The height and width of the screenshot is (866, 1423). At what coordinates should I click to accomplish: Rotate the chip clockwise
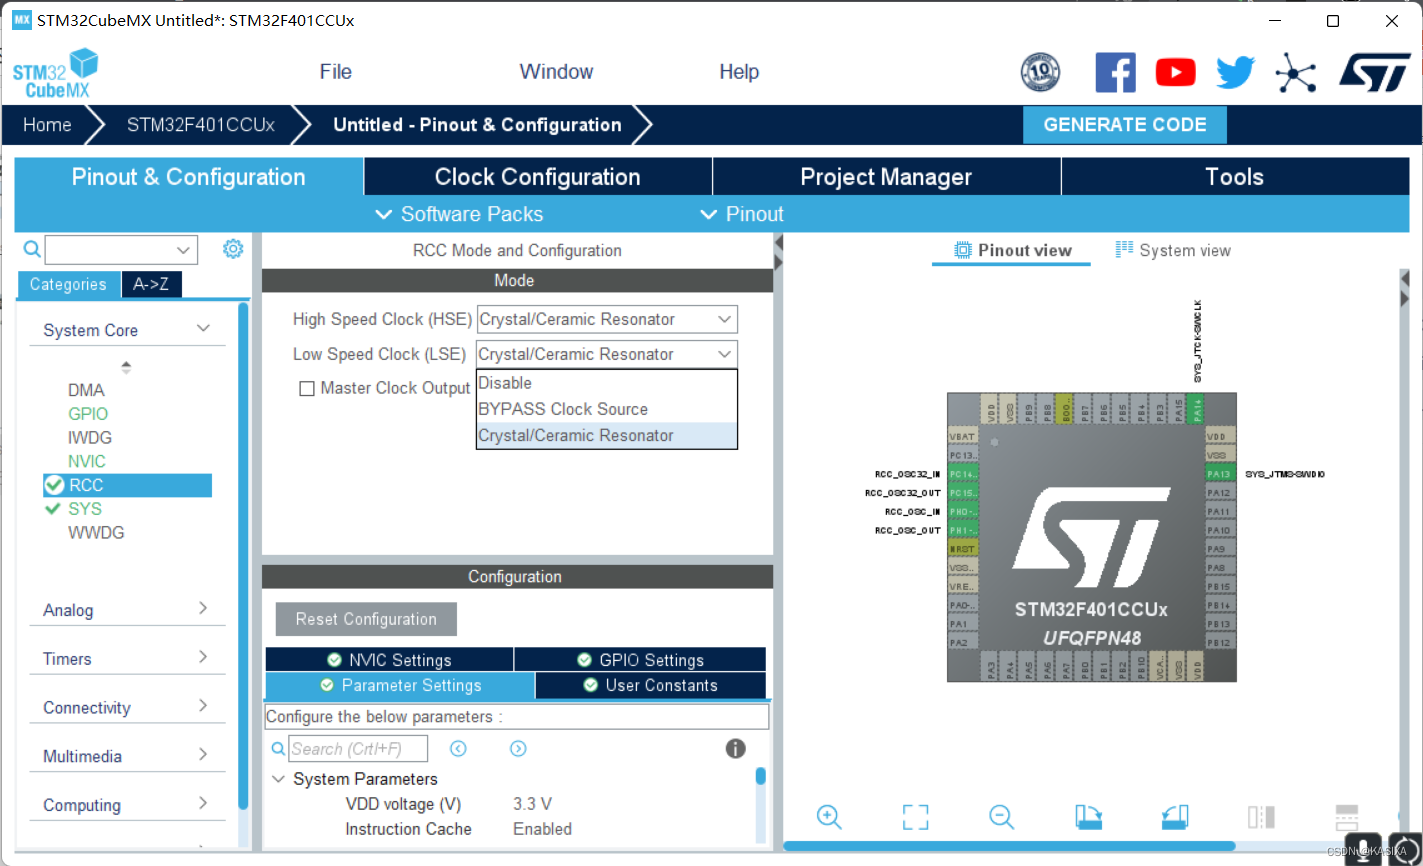pos(1088,817)
